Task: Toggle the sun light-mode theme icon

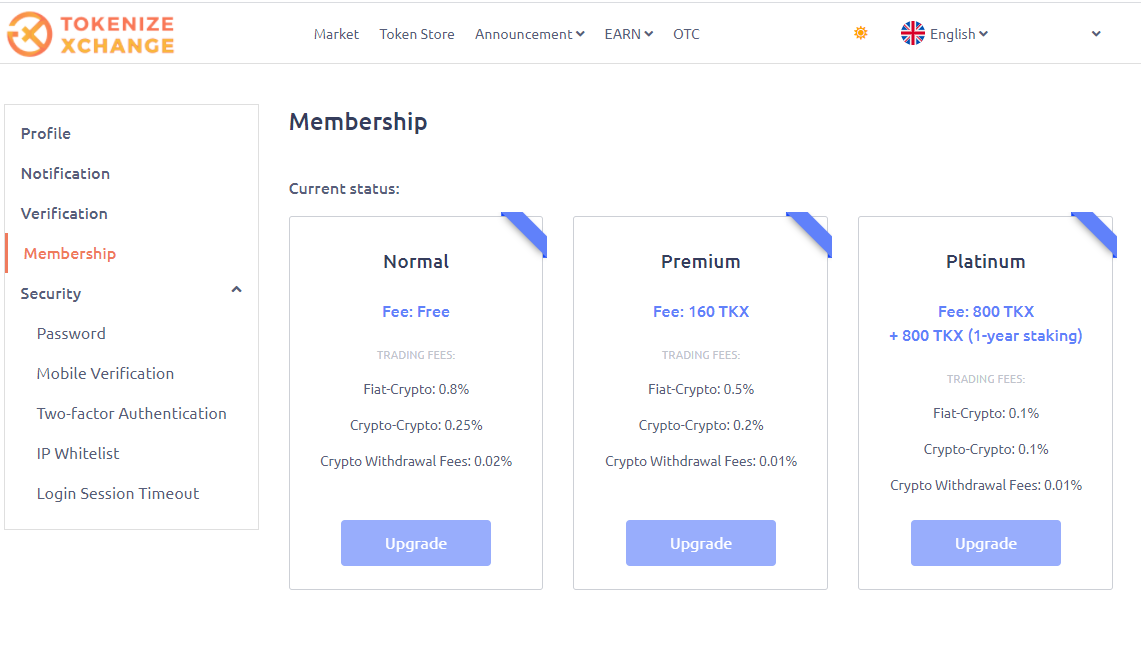Action: coord(861,33)
